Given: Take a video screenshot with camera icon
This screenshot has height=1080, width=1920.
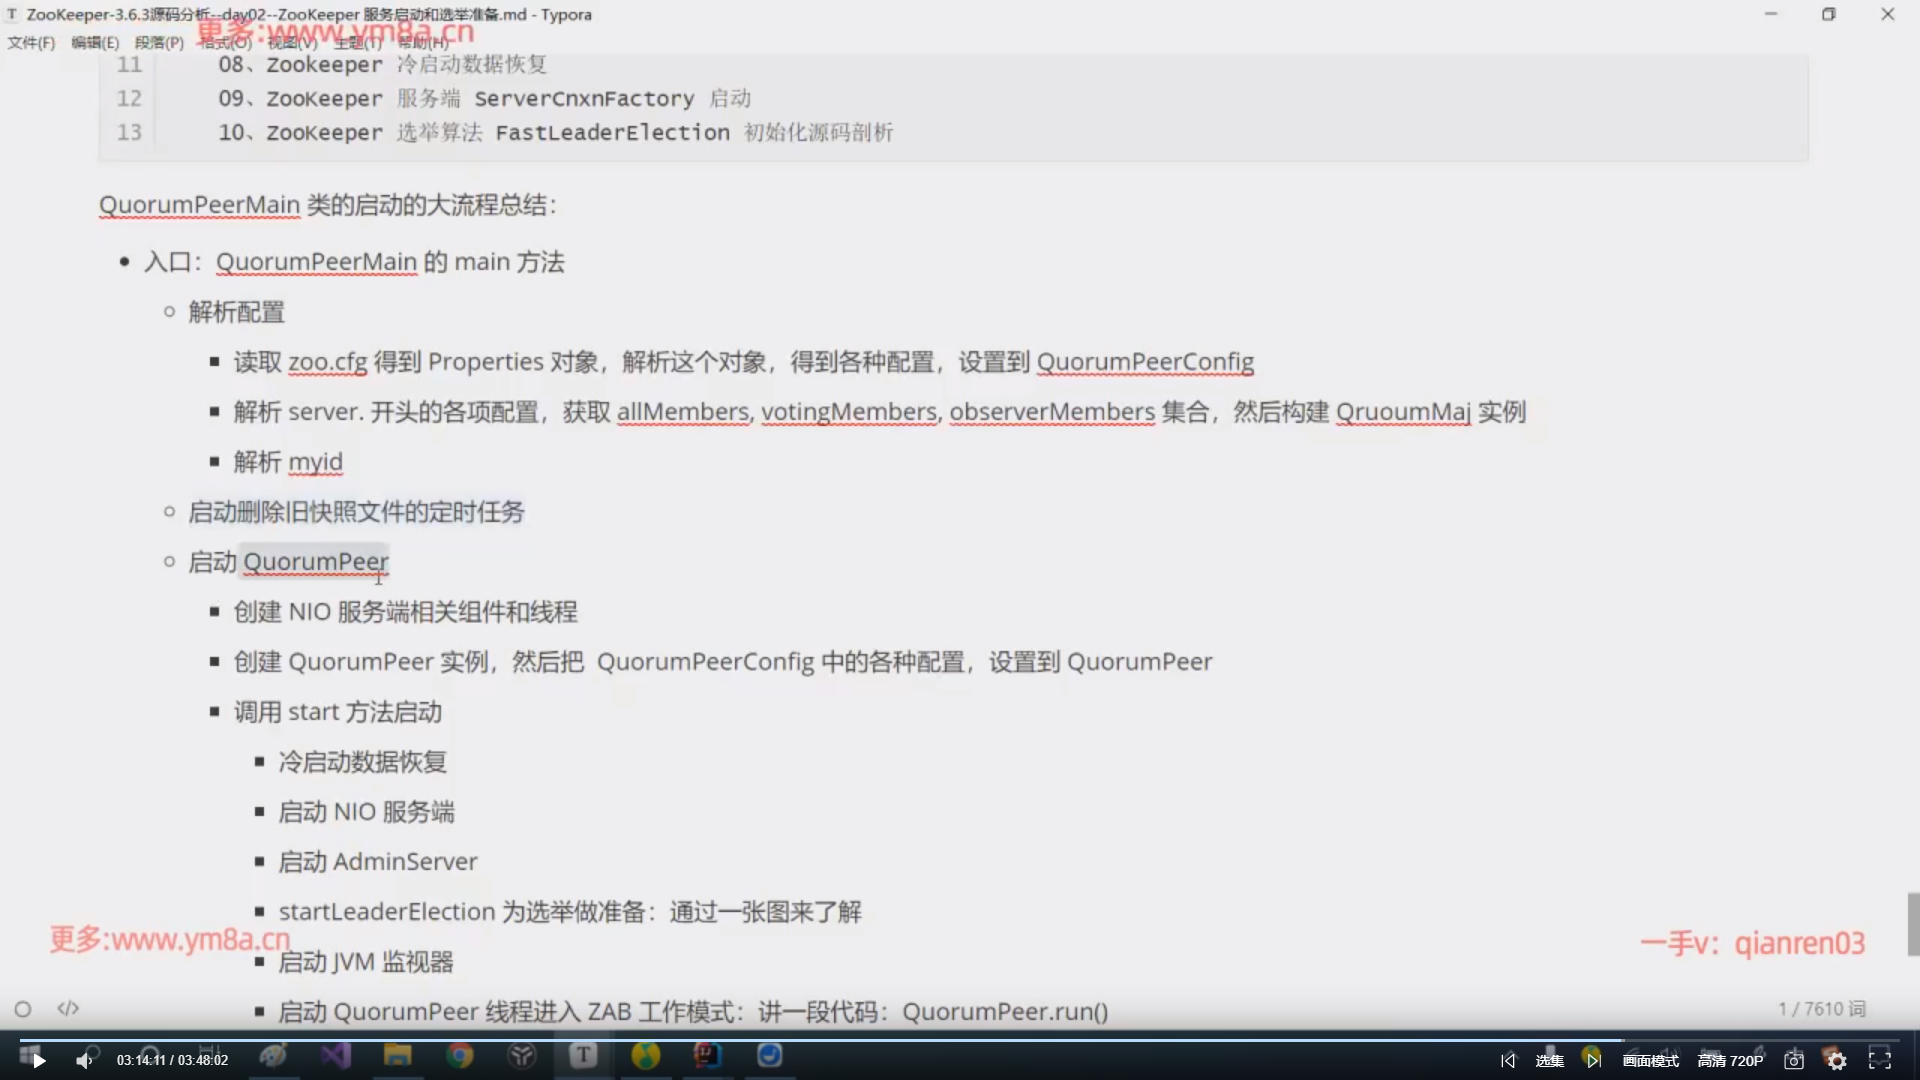Looking at the screenshot, I should 1794,1060.
